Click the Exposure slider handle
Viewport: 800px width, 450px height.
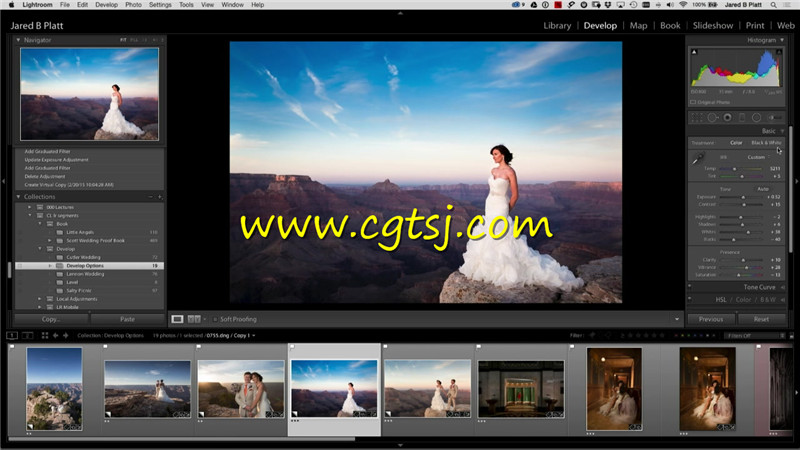tap(743, 197)
